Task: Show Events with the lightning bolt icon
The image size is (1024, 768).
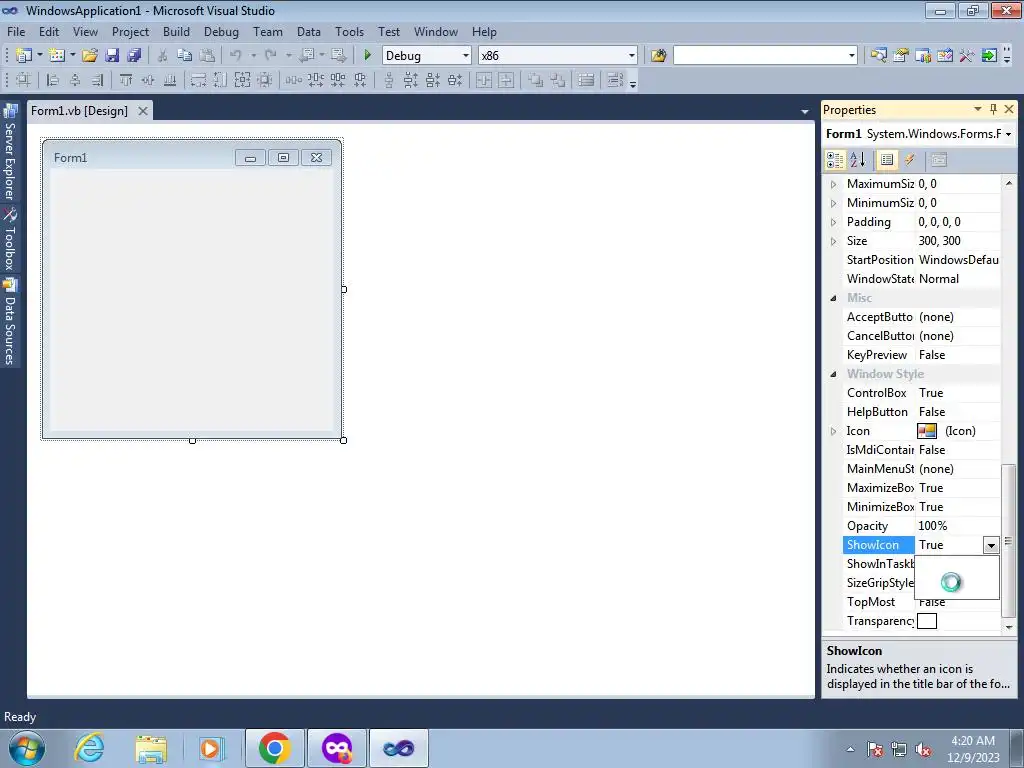Action: pos(909,159)
